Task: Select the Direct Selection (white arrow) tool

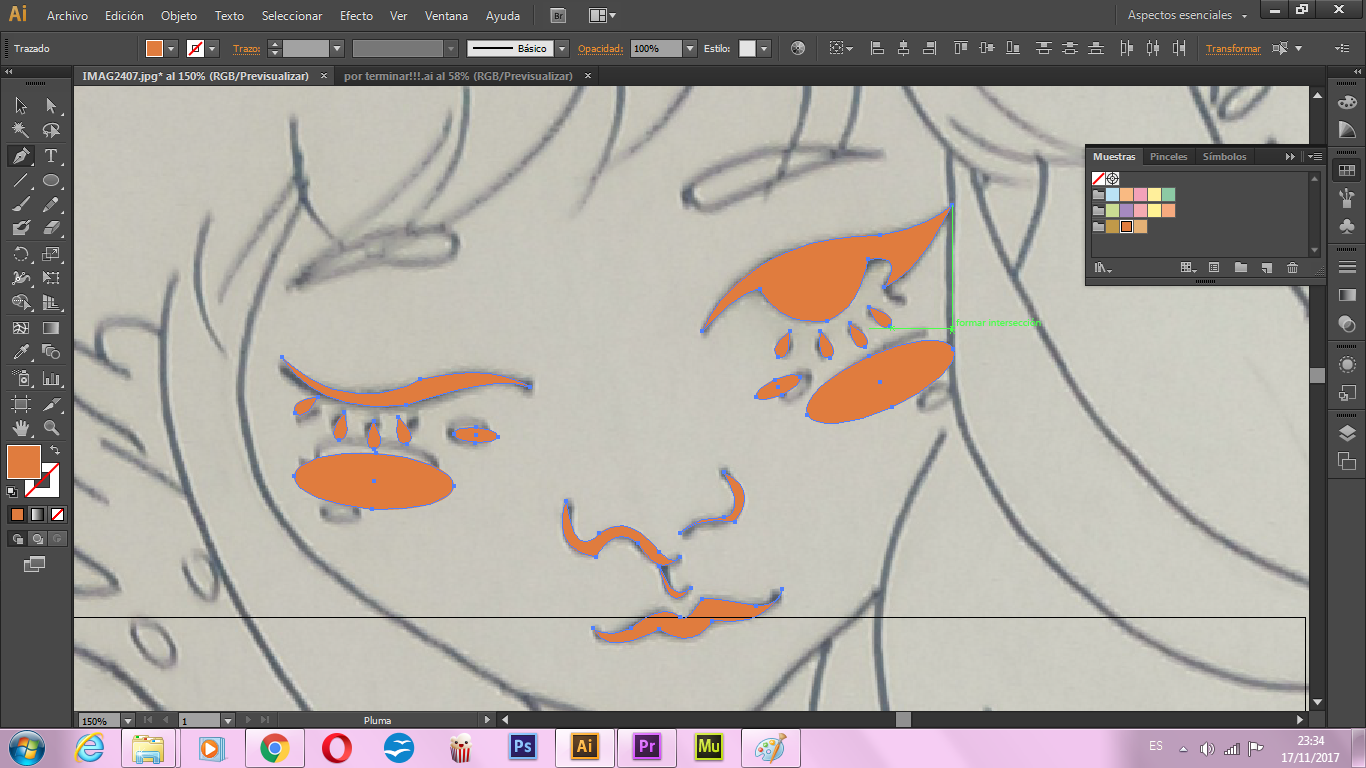Action: (x=51, y=106)
